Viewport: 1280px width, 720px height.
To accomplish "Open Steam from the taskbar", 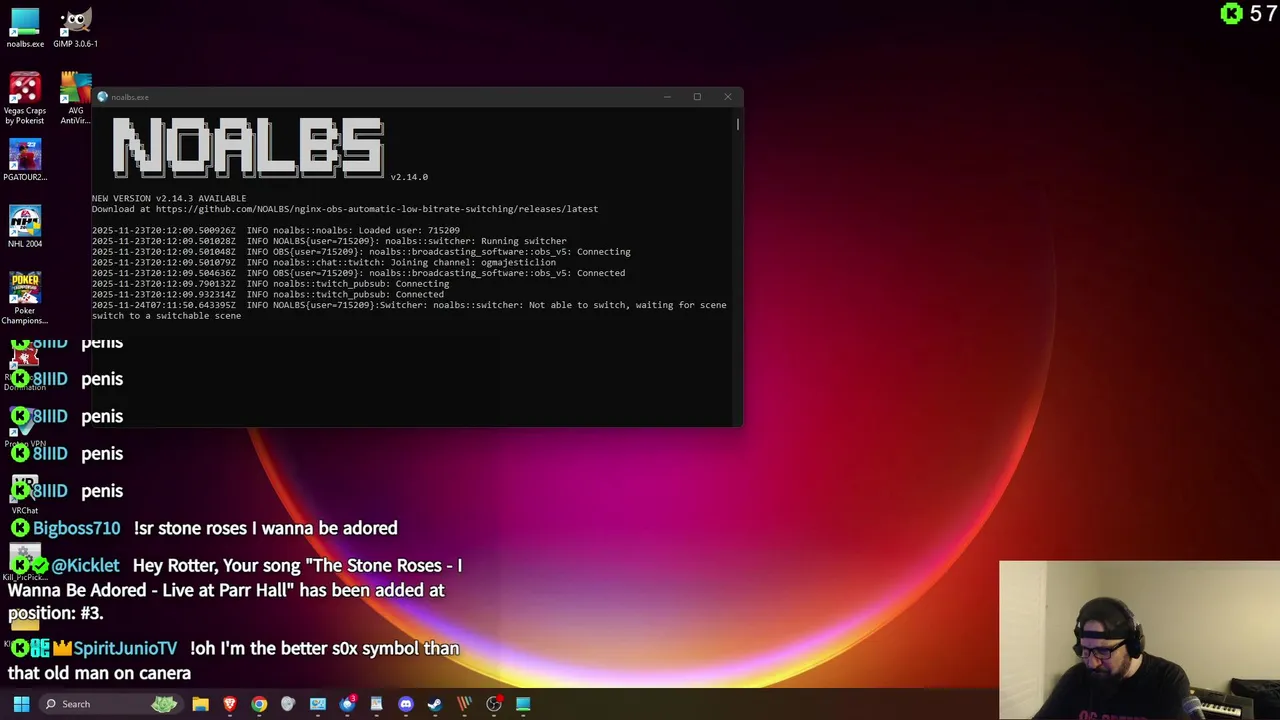I will [x=435, y=704].
